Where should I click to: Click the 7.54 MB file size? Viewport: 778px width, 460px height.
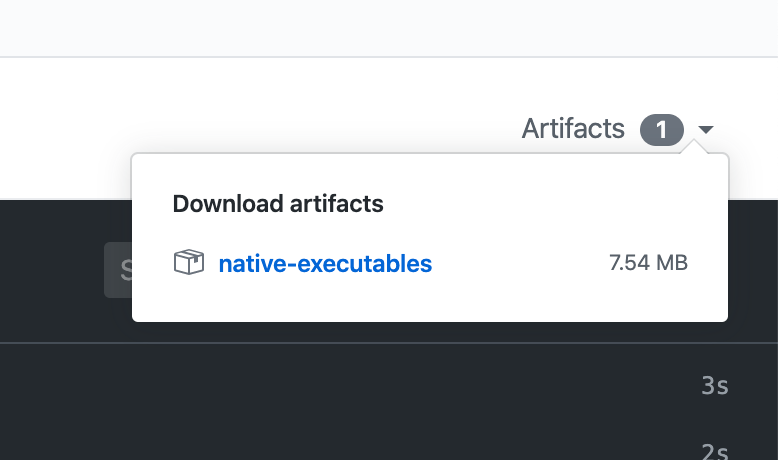tap(648, 264)
